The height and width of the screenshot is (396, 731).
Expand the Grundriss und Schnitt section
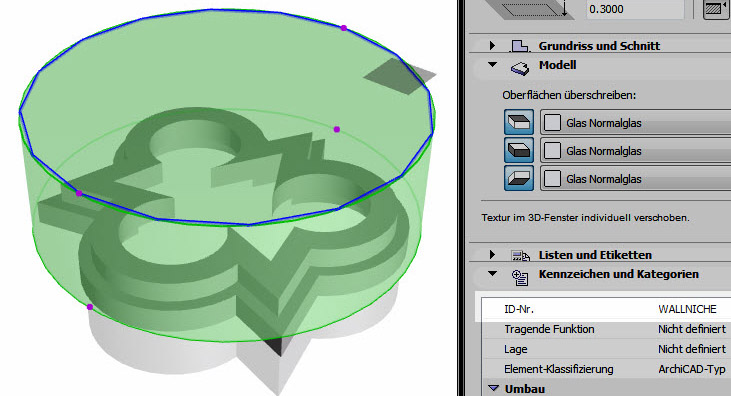pyautogui.click(x=492, y=46)
